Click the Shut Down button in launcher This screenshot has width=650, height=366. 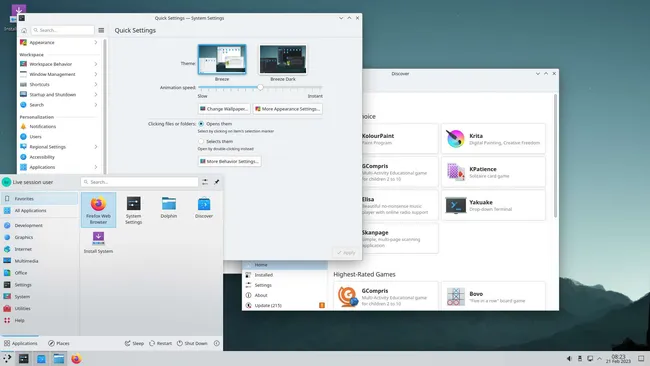[192, 343]
